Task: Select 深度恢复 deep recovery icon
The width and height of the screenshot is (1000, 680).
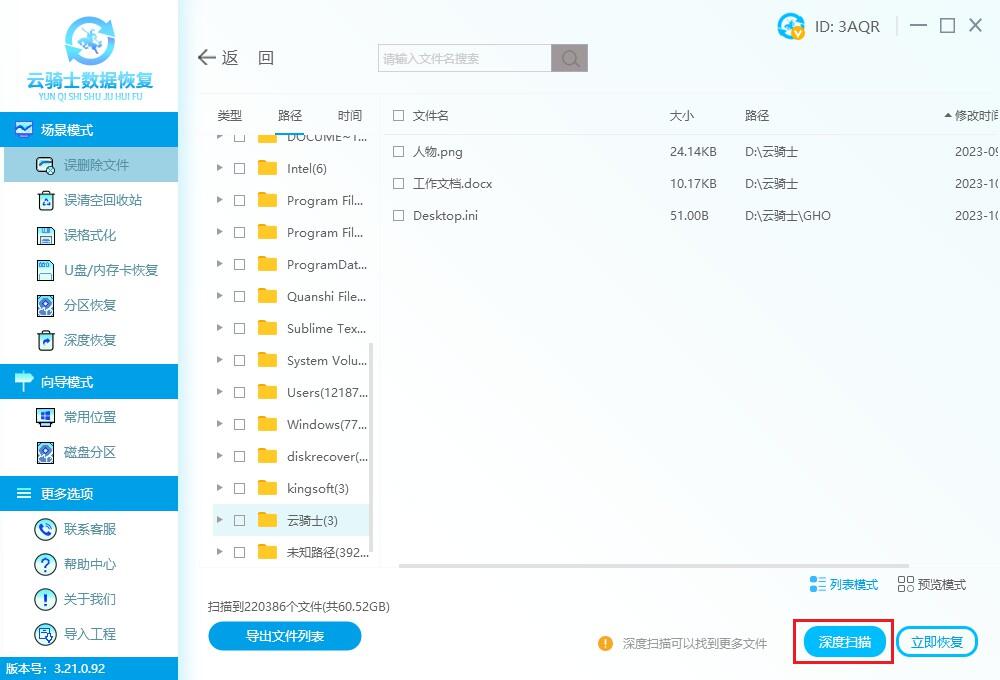Action: pyautogui.click(x=46, y=341)
